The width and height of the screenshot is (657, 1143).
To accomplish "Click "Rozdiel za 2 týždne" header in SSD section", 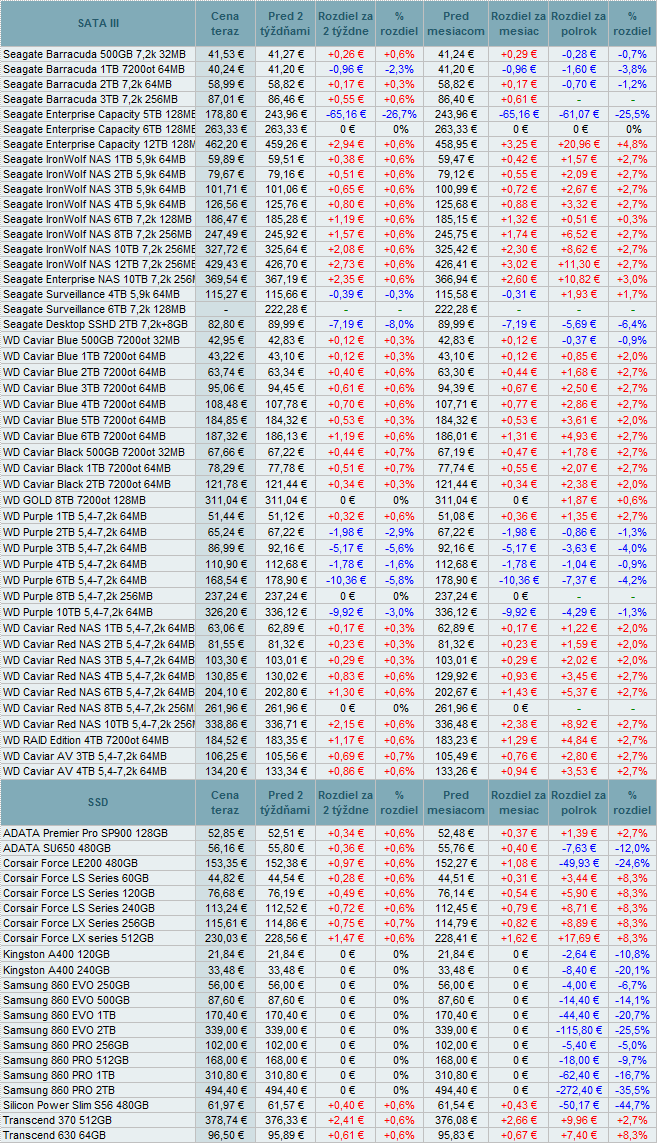I will coord(345,802).
